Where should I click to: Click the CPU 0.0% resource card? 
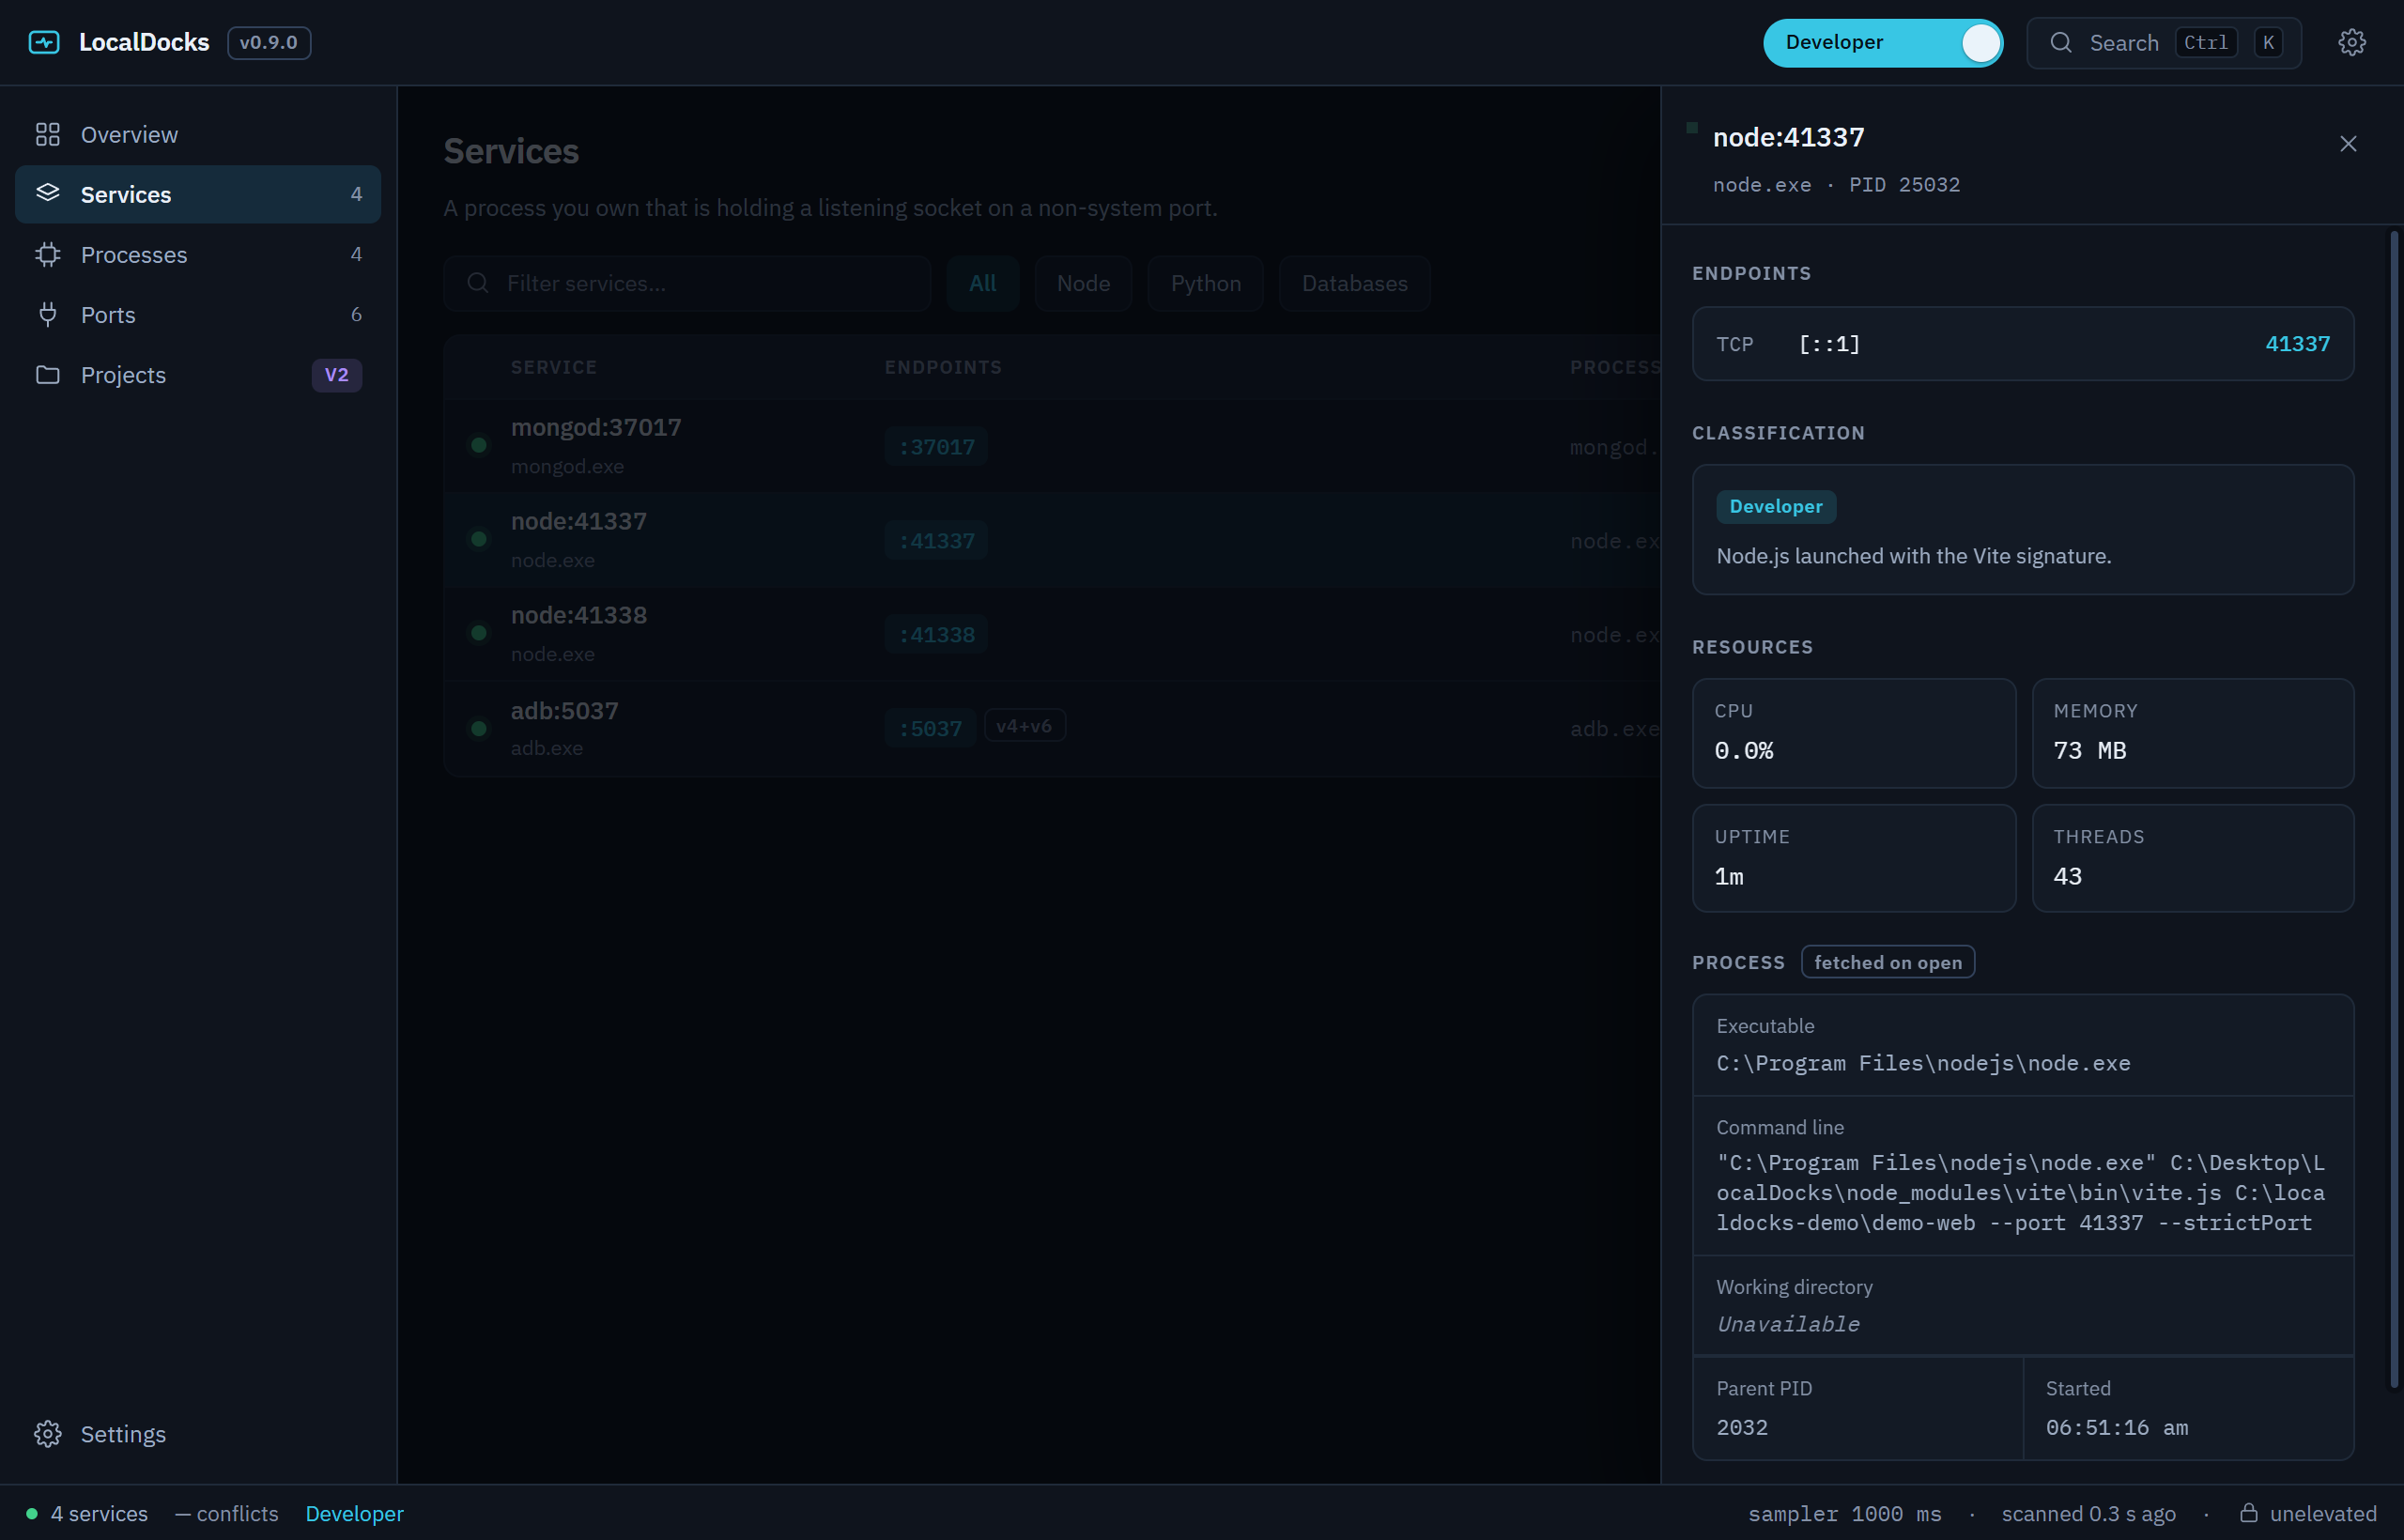[1853, 733]
